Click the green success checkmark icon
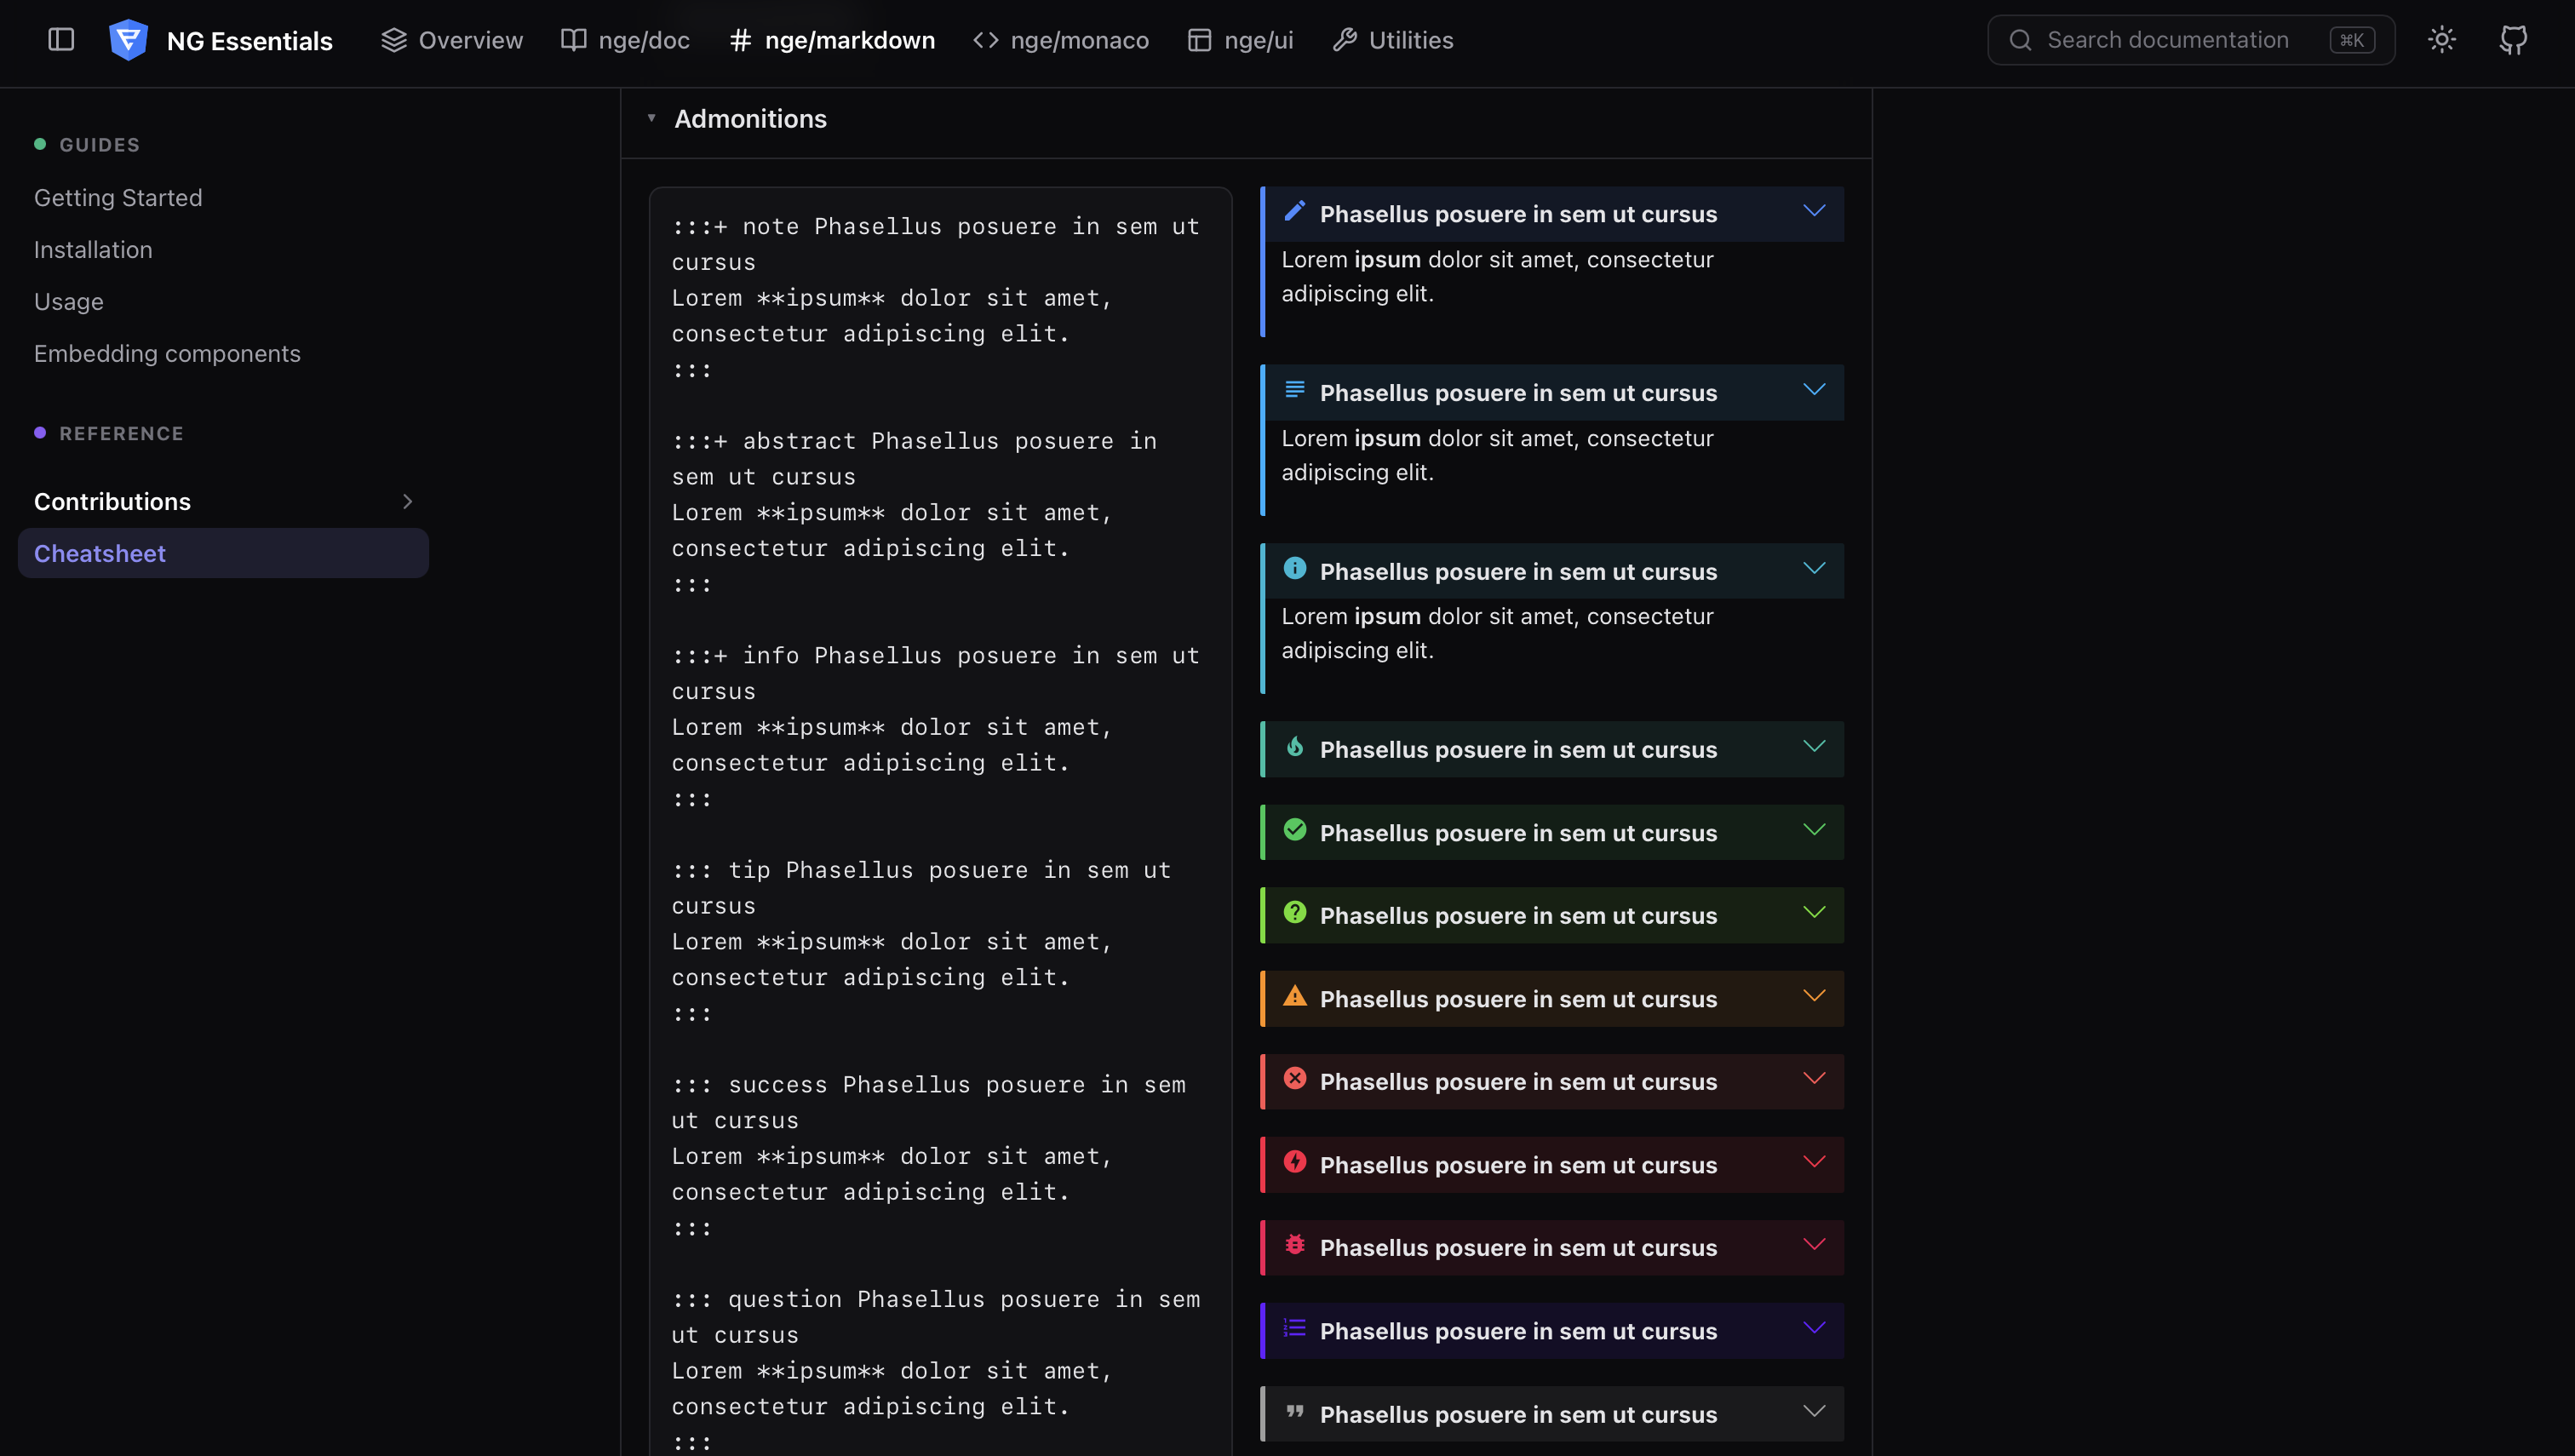 (1294, 830)
